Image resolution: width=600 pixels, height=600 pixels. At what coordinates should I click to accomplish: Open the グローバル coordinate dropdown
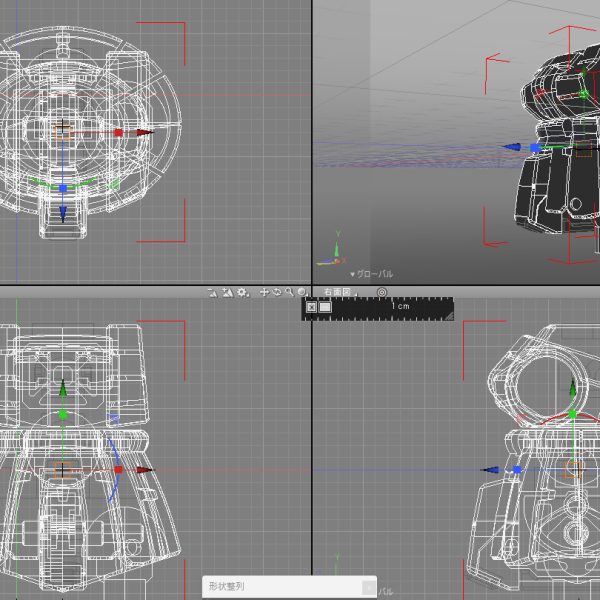(x=371, y=274)
